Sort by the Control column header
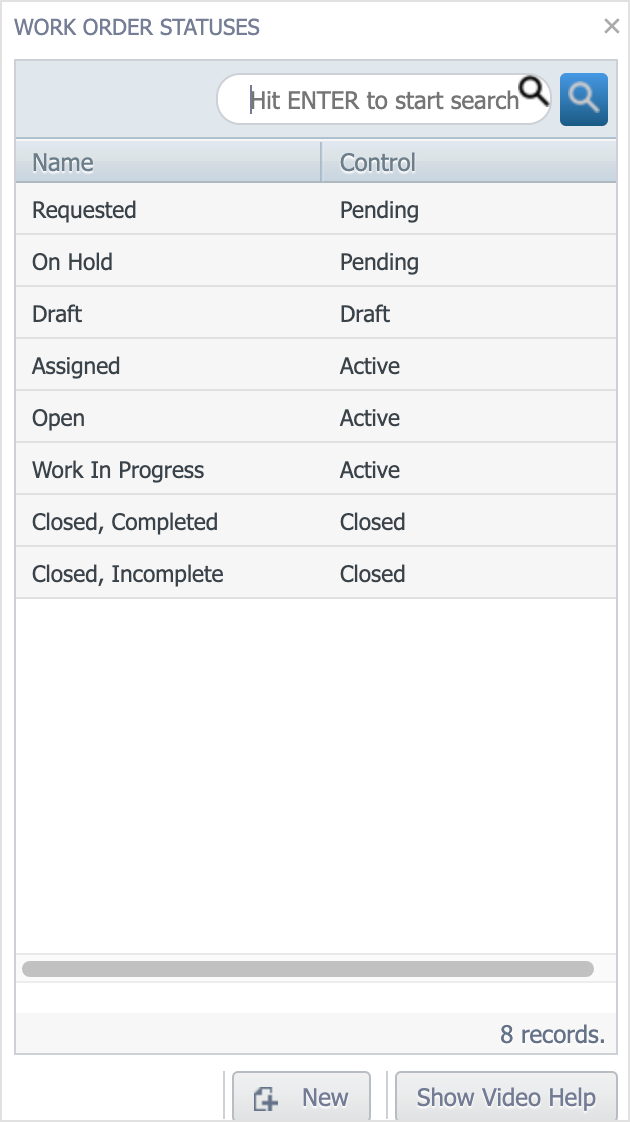 click(469, 162)
